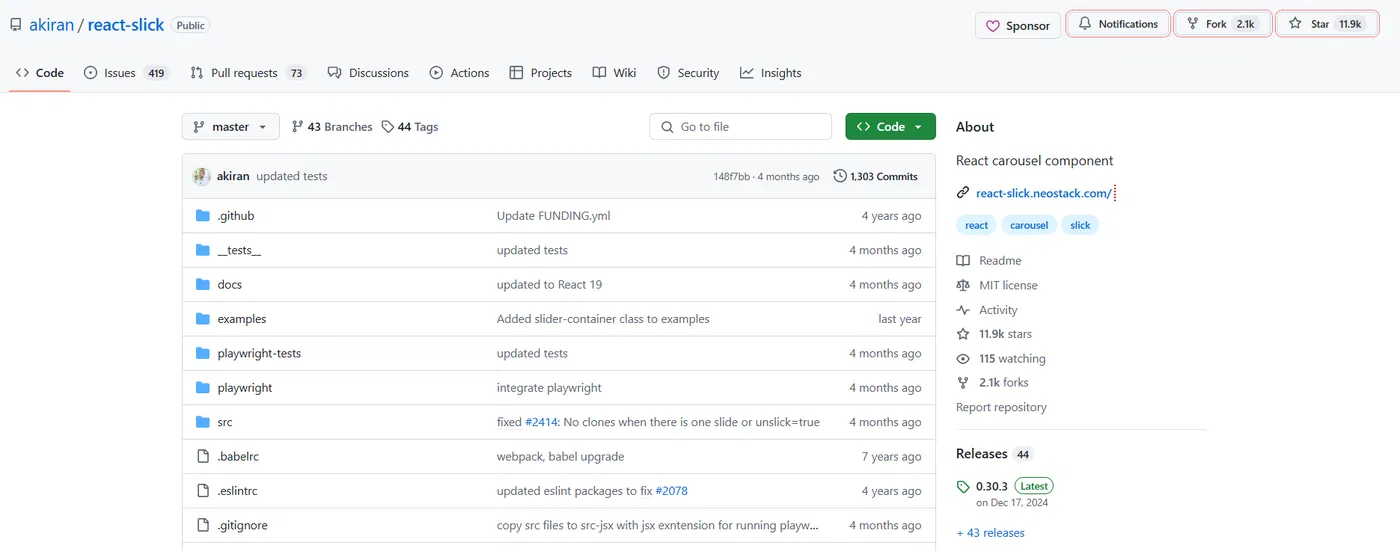Open the .github folder

click(x=236, y=216)
